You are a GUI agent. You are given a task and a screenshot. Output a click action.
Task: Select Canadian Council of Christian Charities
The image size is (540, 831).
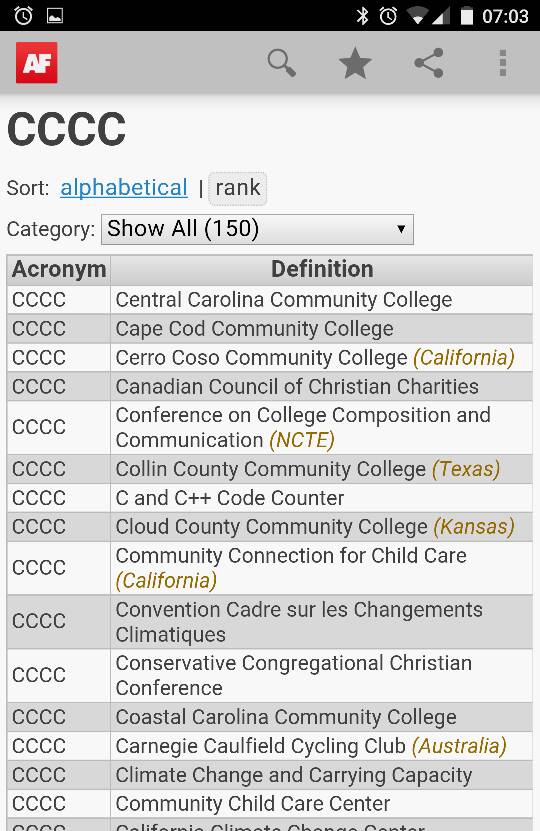297,386
